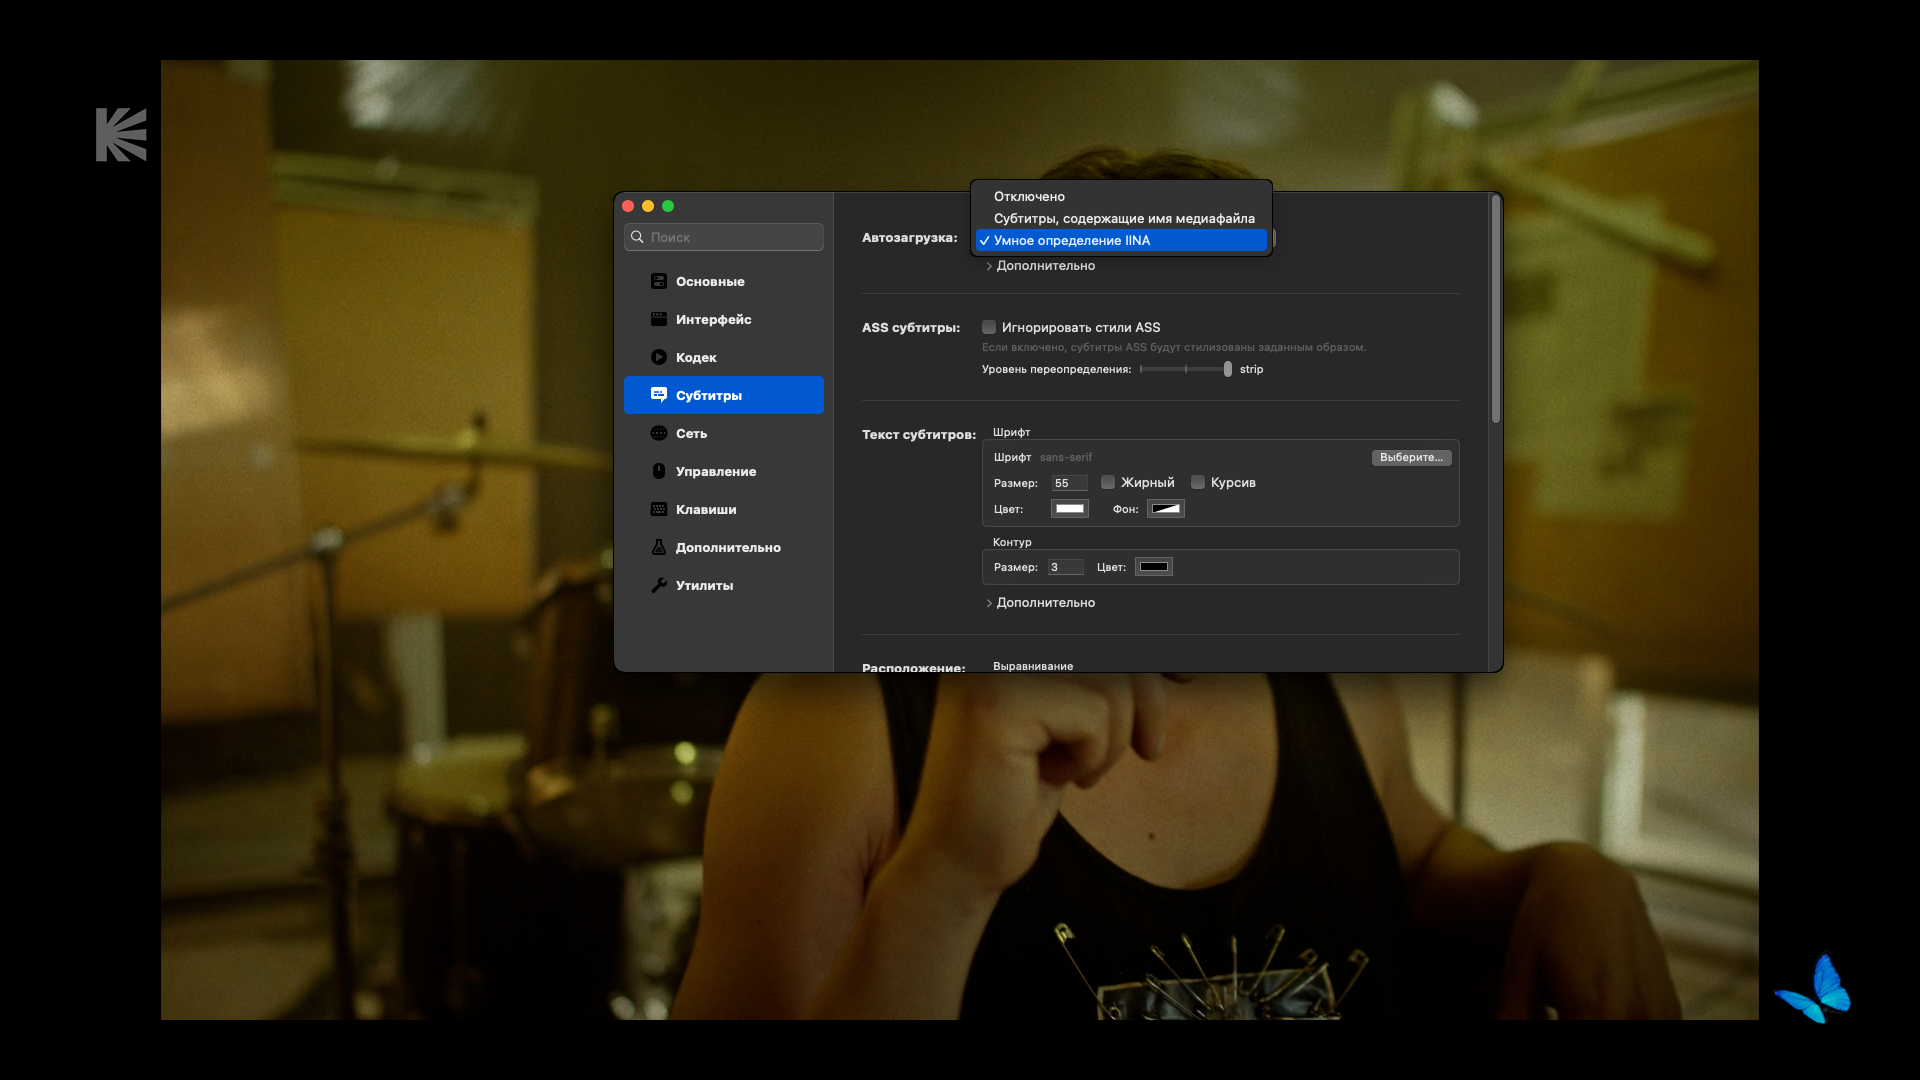Open the subtitle text Цвет swatch

click(1069, 509)
